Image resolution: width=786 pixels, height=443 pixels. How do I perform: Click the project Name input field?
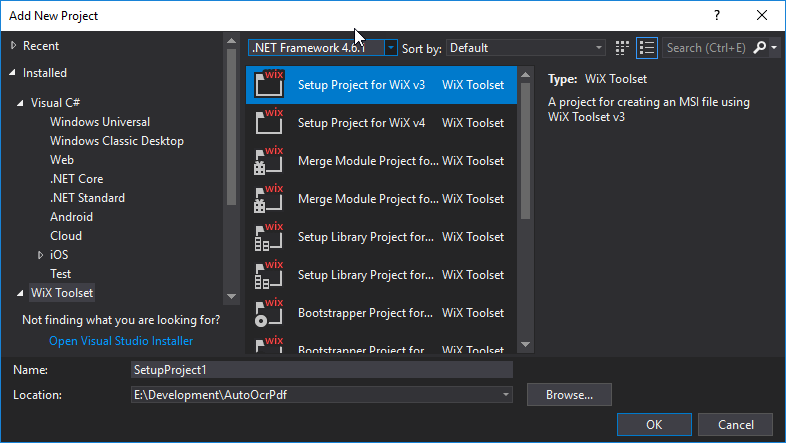coord(322,370)
